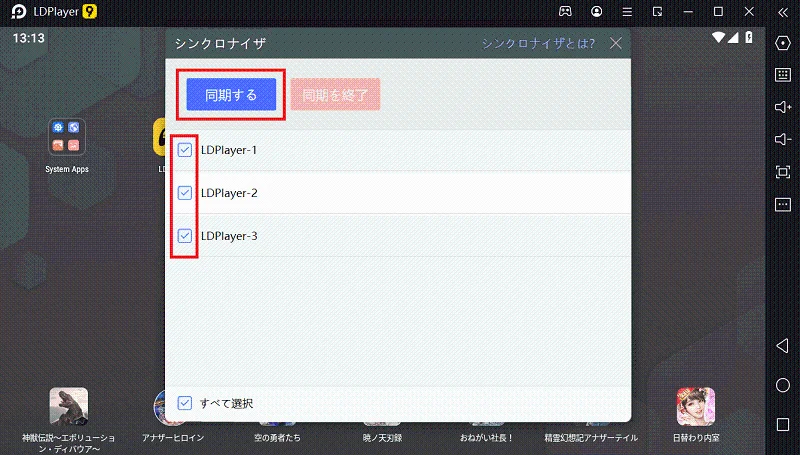Open the user account icon
The image size is (800, 455).
pyautogui.click(x=596, y=11)
